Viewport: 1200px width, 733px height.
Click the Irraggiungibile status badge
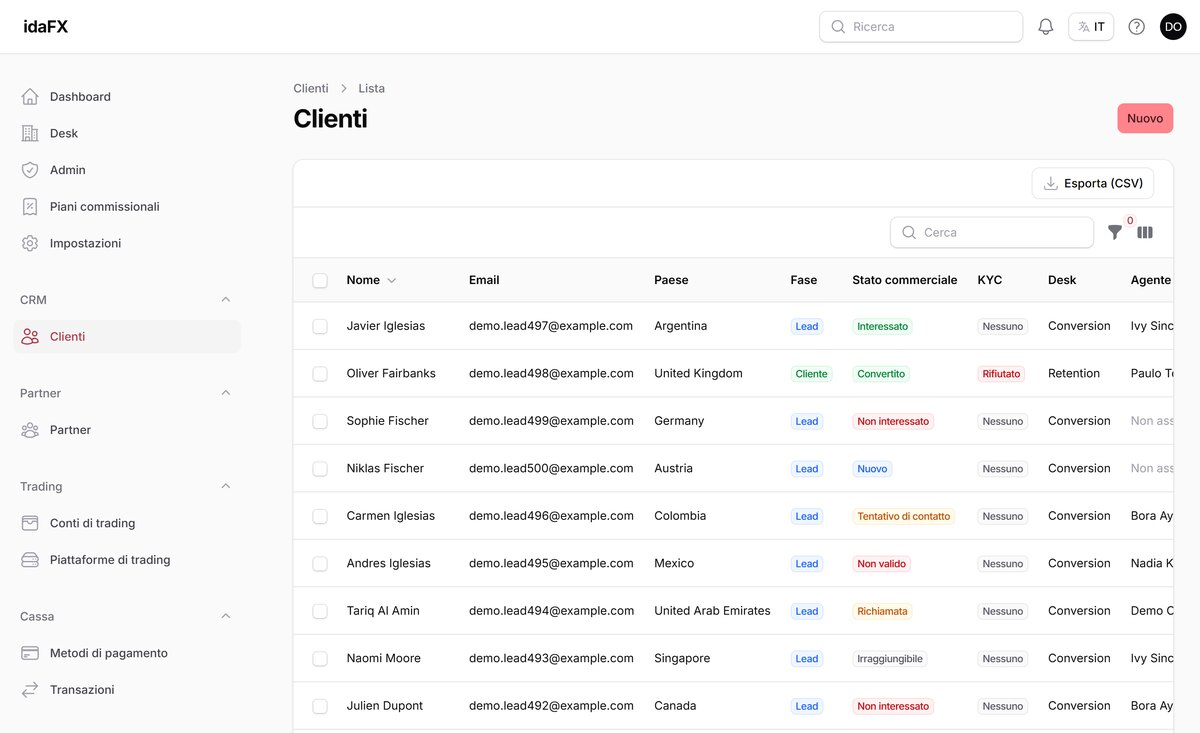[890, 659]
